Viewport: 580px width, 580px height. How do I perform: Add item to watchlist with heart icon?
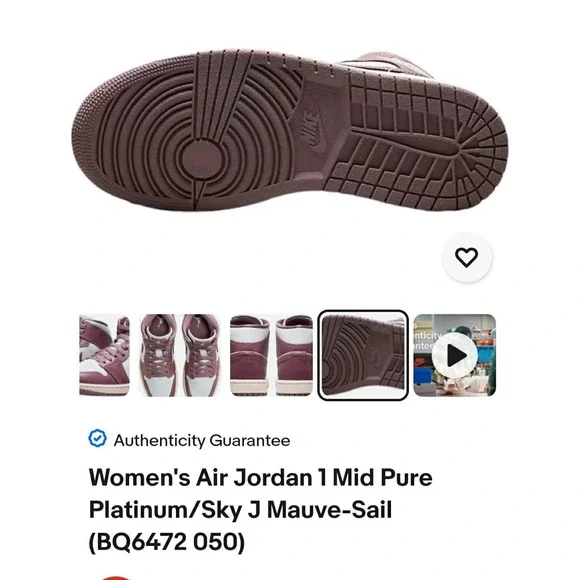tap(467, 257)
